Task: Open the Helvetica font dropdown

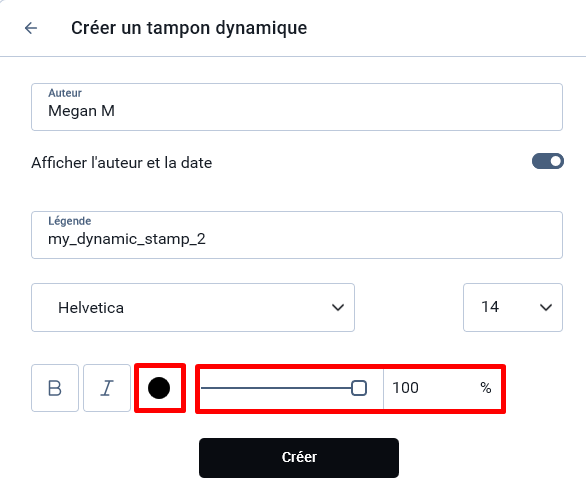Action: pyautogui.click(x=193, y=307)
